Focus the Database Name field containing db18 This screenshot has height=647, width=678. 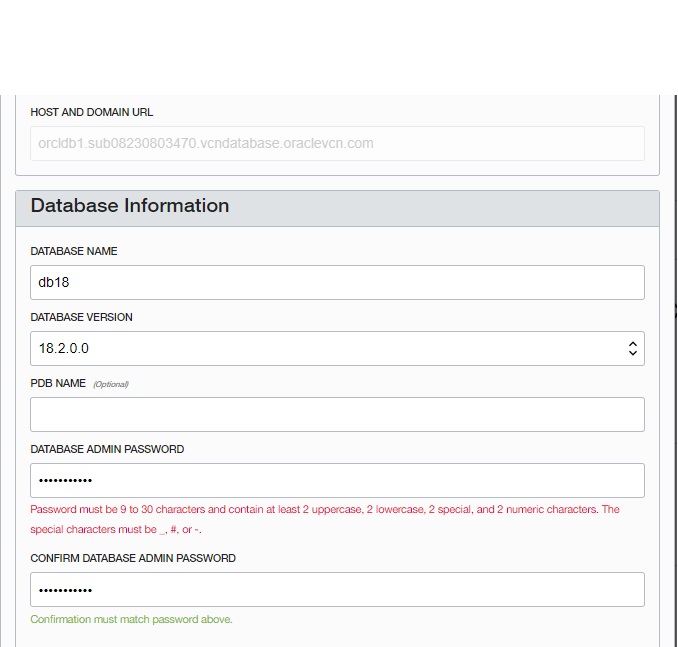tap(337, 282)
